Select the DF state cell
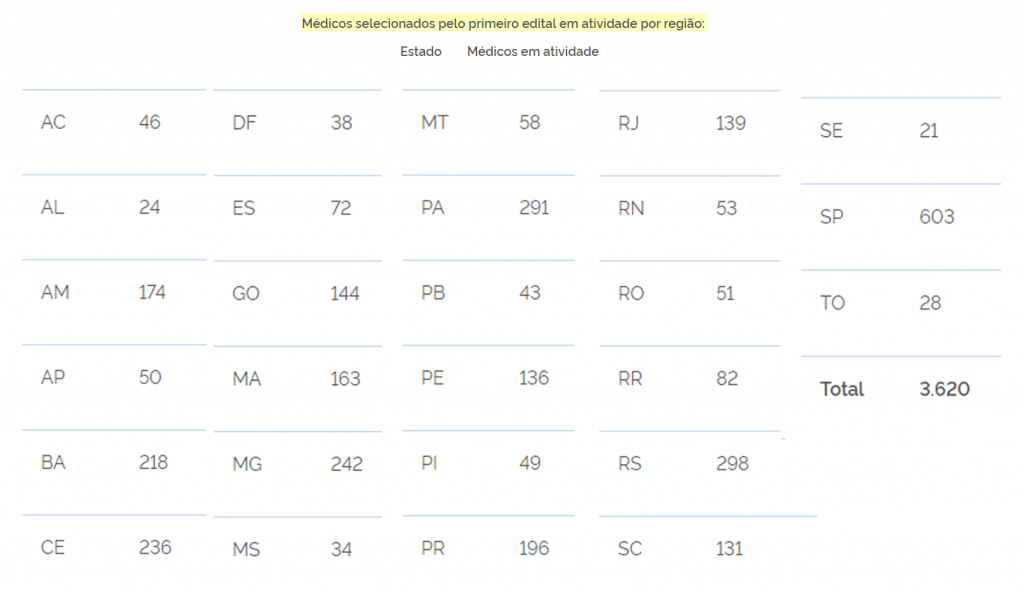Image resolution: width=1024 pixels, height=595 pixels. click(244, 124)
